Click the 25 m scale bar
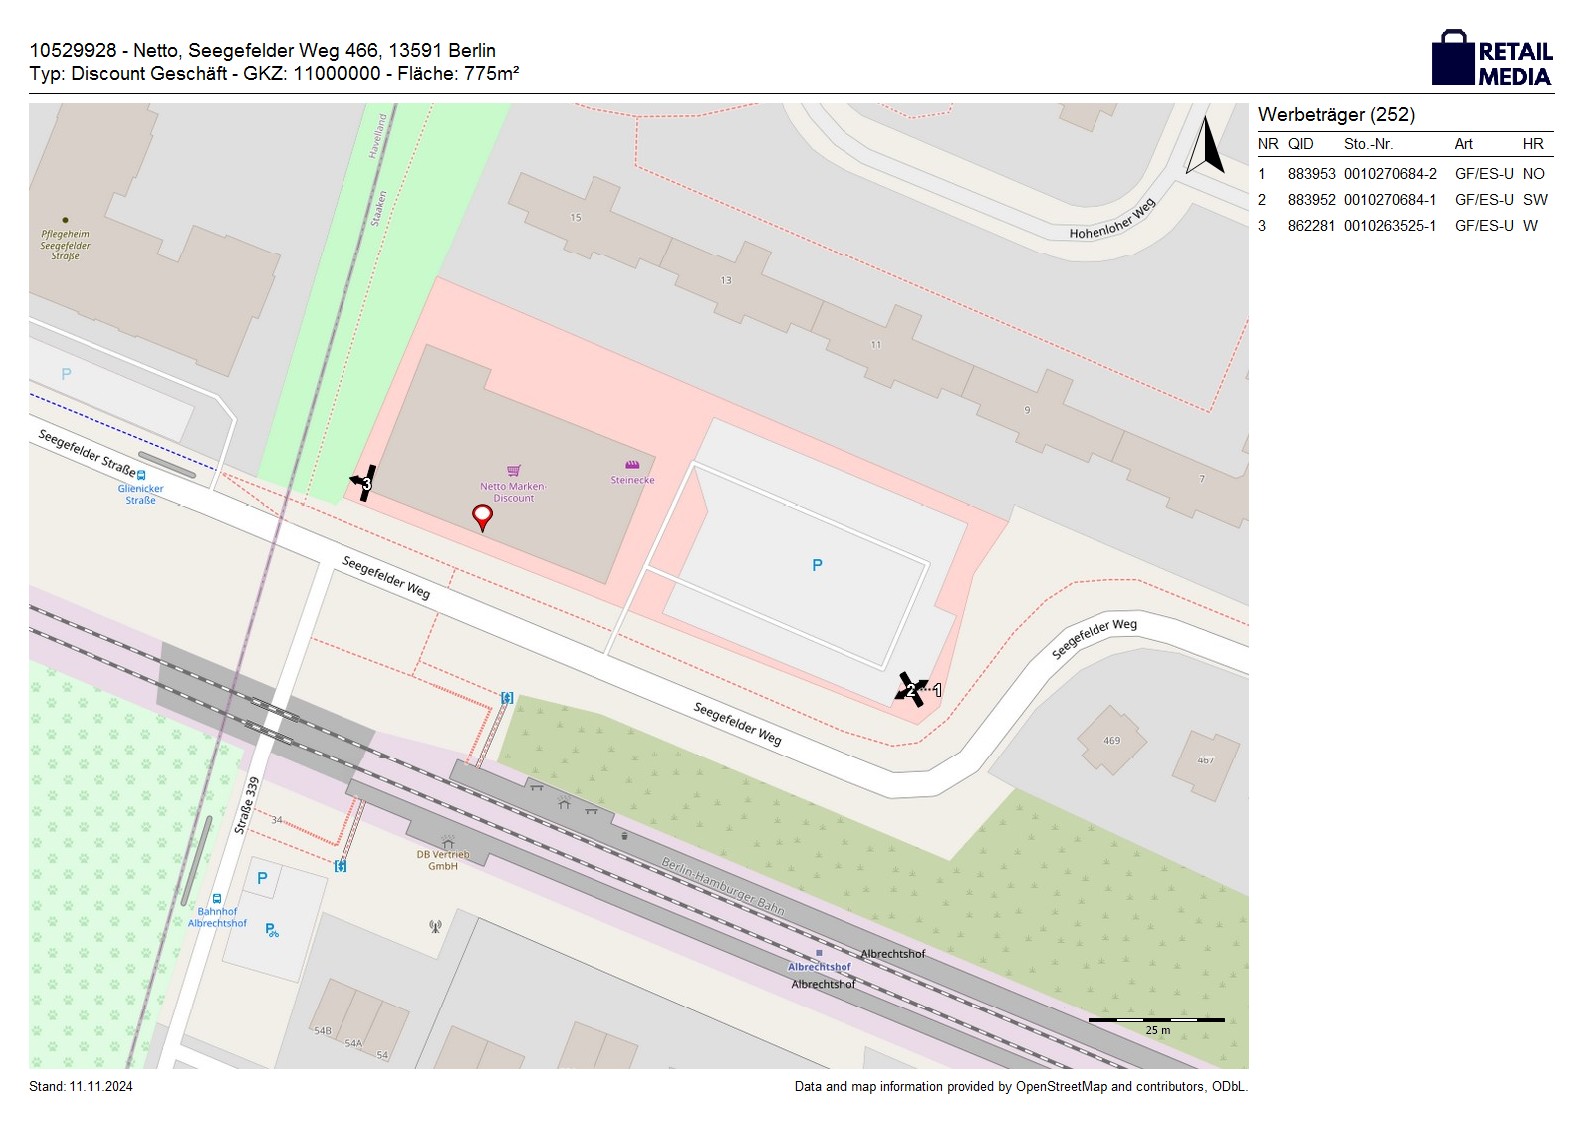The width and height of the screenshot is (1587, 1123). click(x=1156, y=1021)
